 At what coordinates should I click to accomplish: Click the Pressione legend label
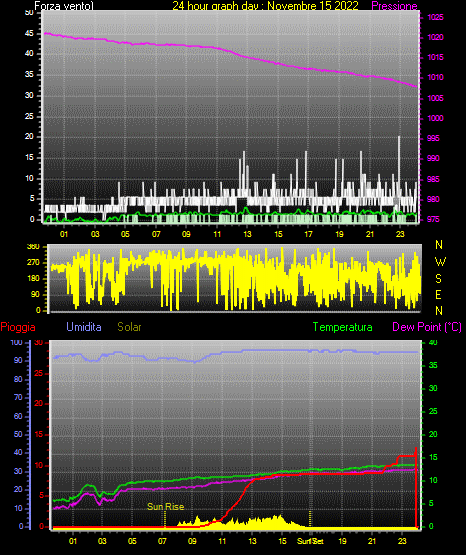pos(394,6)
